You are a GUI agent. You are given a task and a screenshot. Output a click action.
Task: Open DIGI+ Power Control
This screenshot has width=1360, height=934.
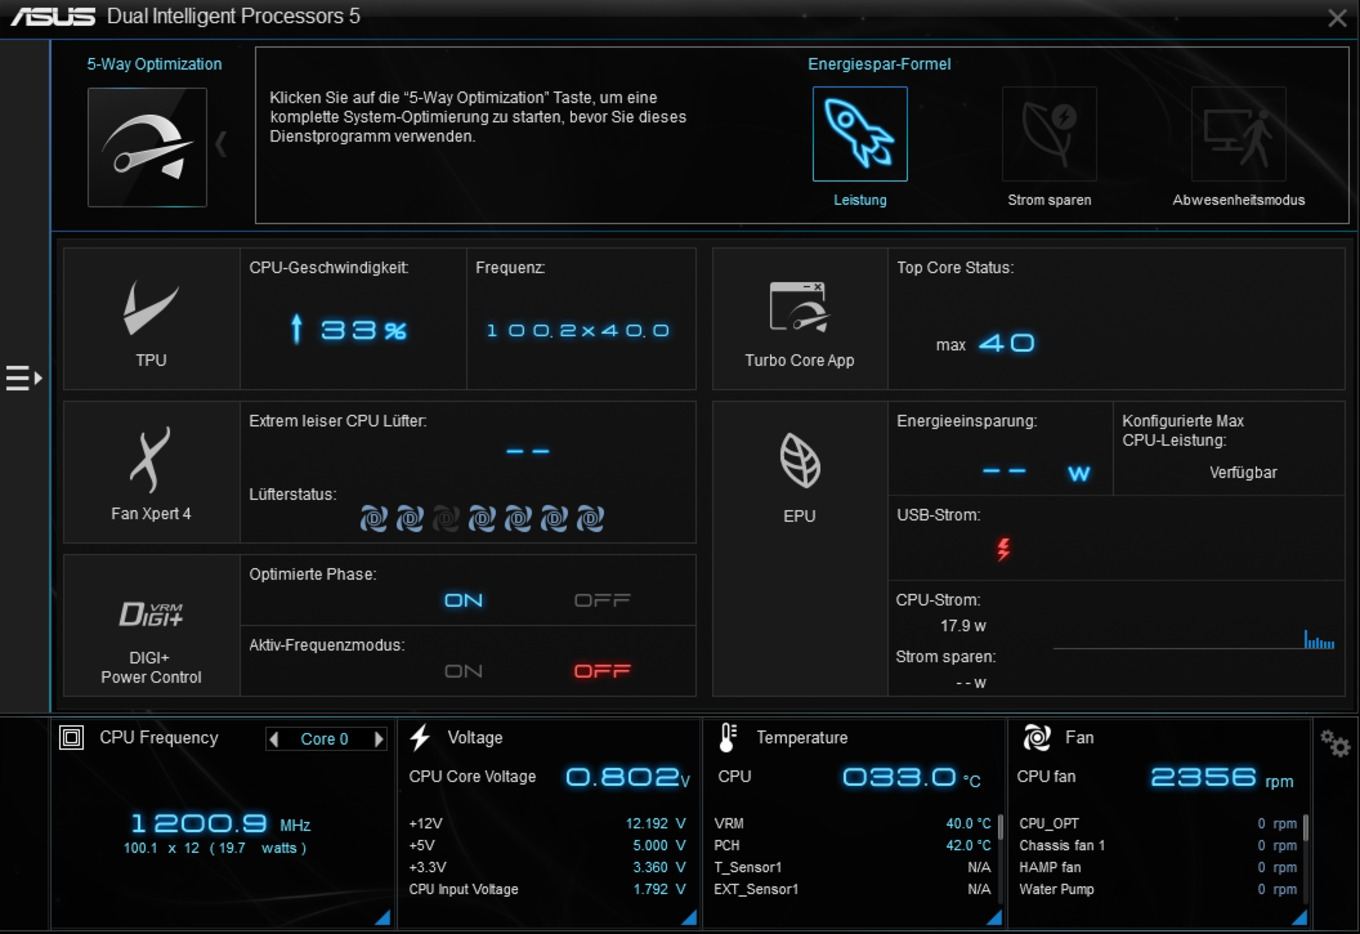151,626
